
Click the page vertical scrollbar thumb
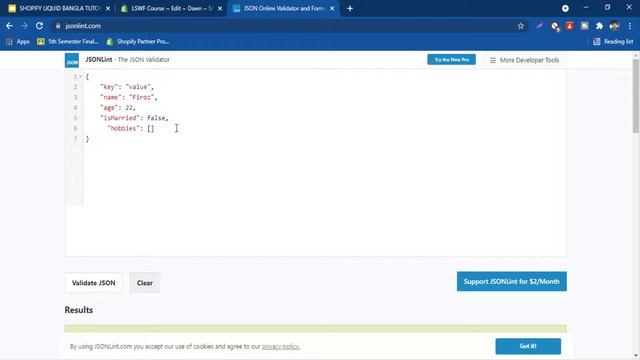[636, 96]
